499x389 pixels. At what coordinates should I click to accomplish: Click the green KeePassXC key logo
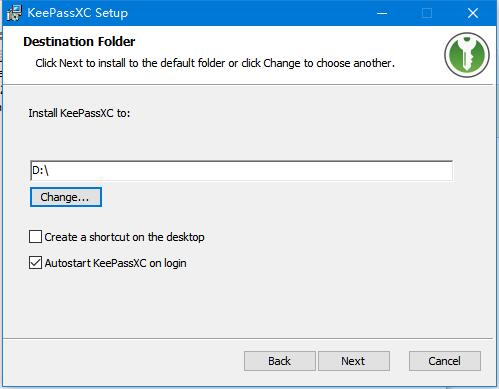coord(467,55)
